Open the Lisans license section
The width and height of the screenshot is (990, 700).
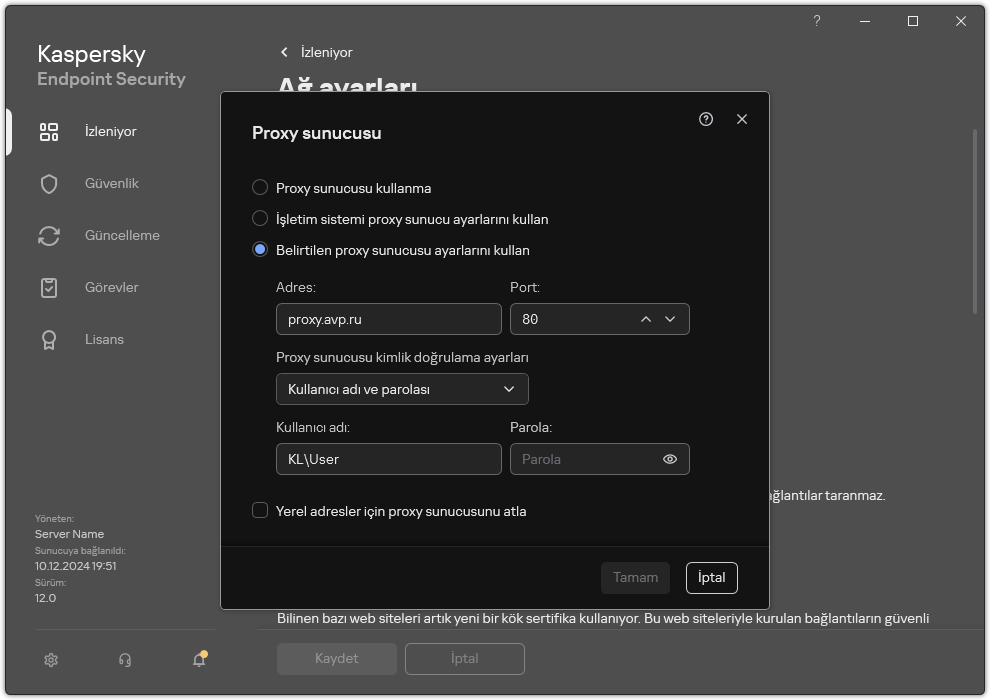103,339
